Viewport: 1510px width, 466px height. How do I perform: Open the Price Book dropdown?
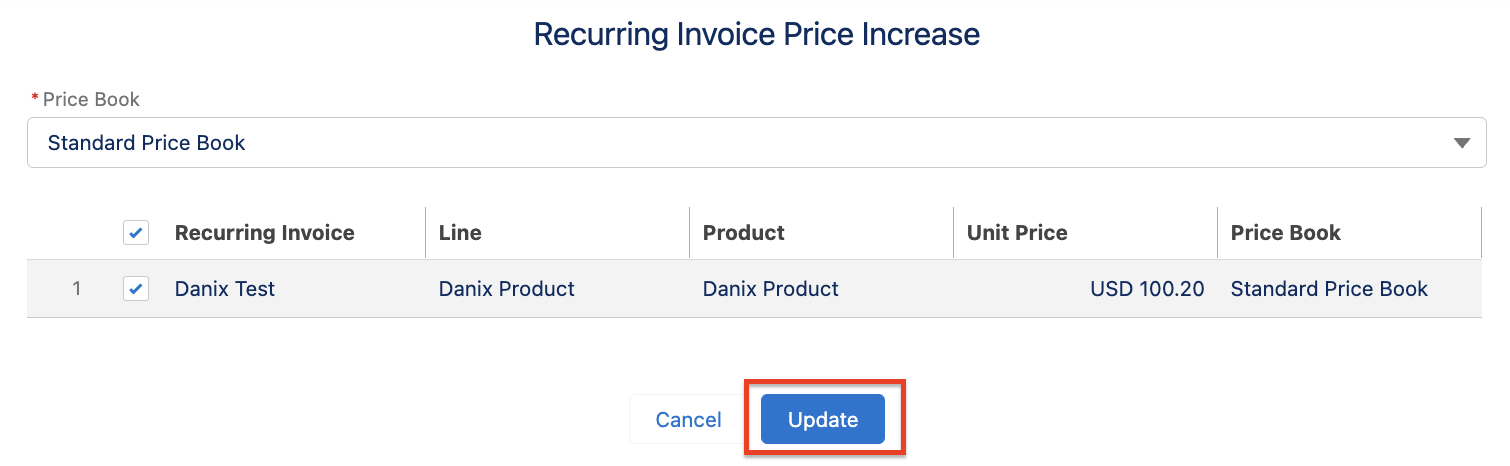[x=756, y=143]
